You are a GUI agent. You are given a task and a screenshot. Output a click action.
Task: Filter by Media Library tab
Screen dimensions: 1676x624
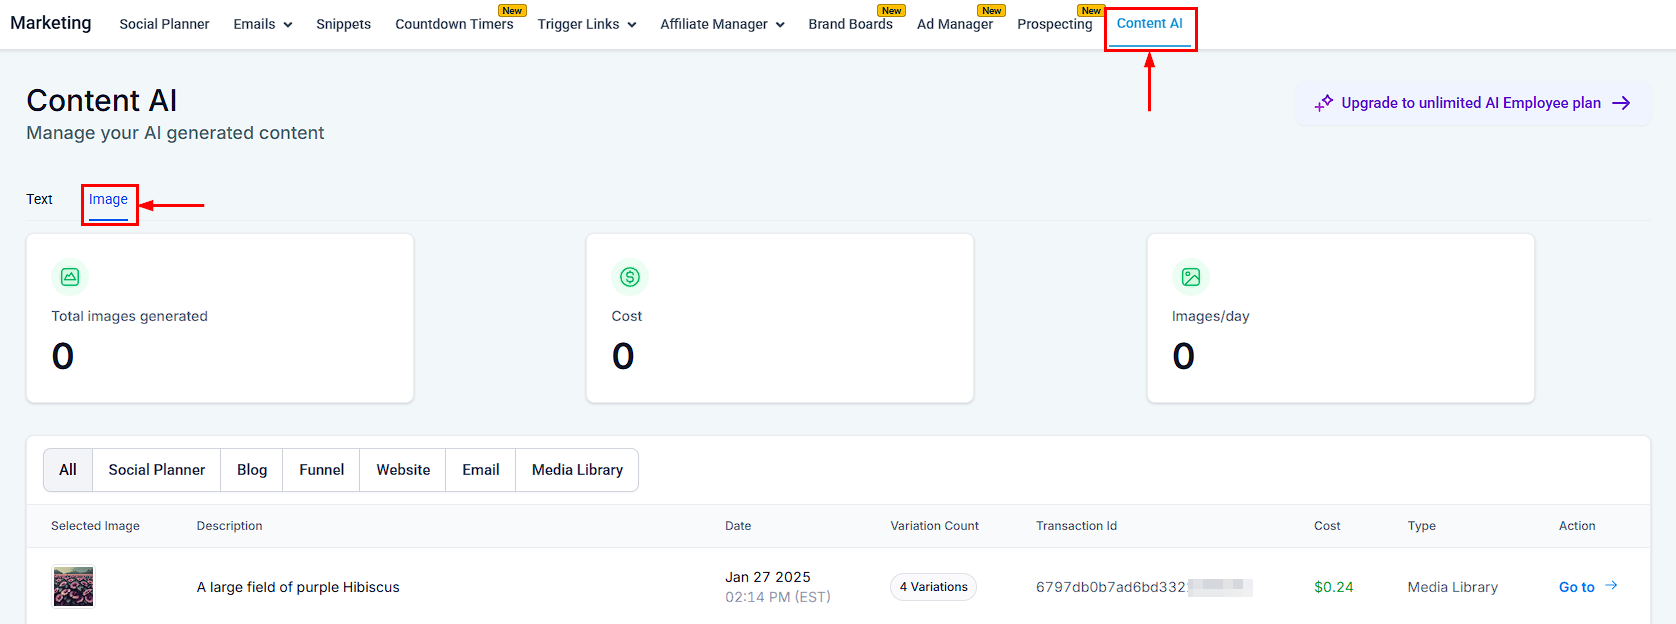pyautogui.click(x=577, y=470)
